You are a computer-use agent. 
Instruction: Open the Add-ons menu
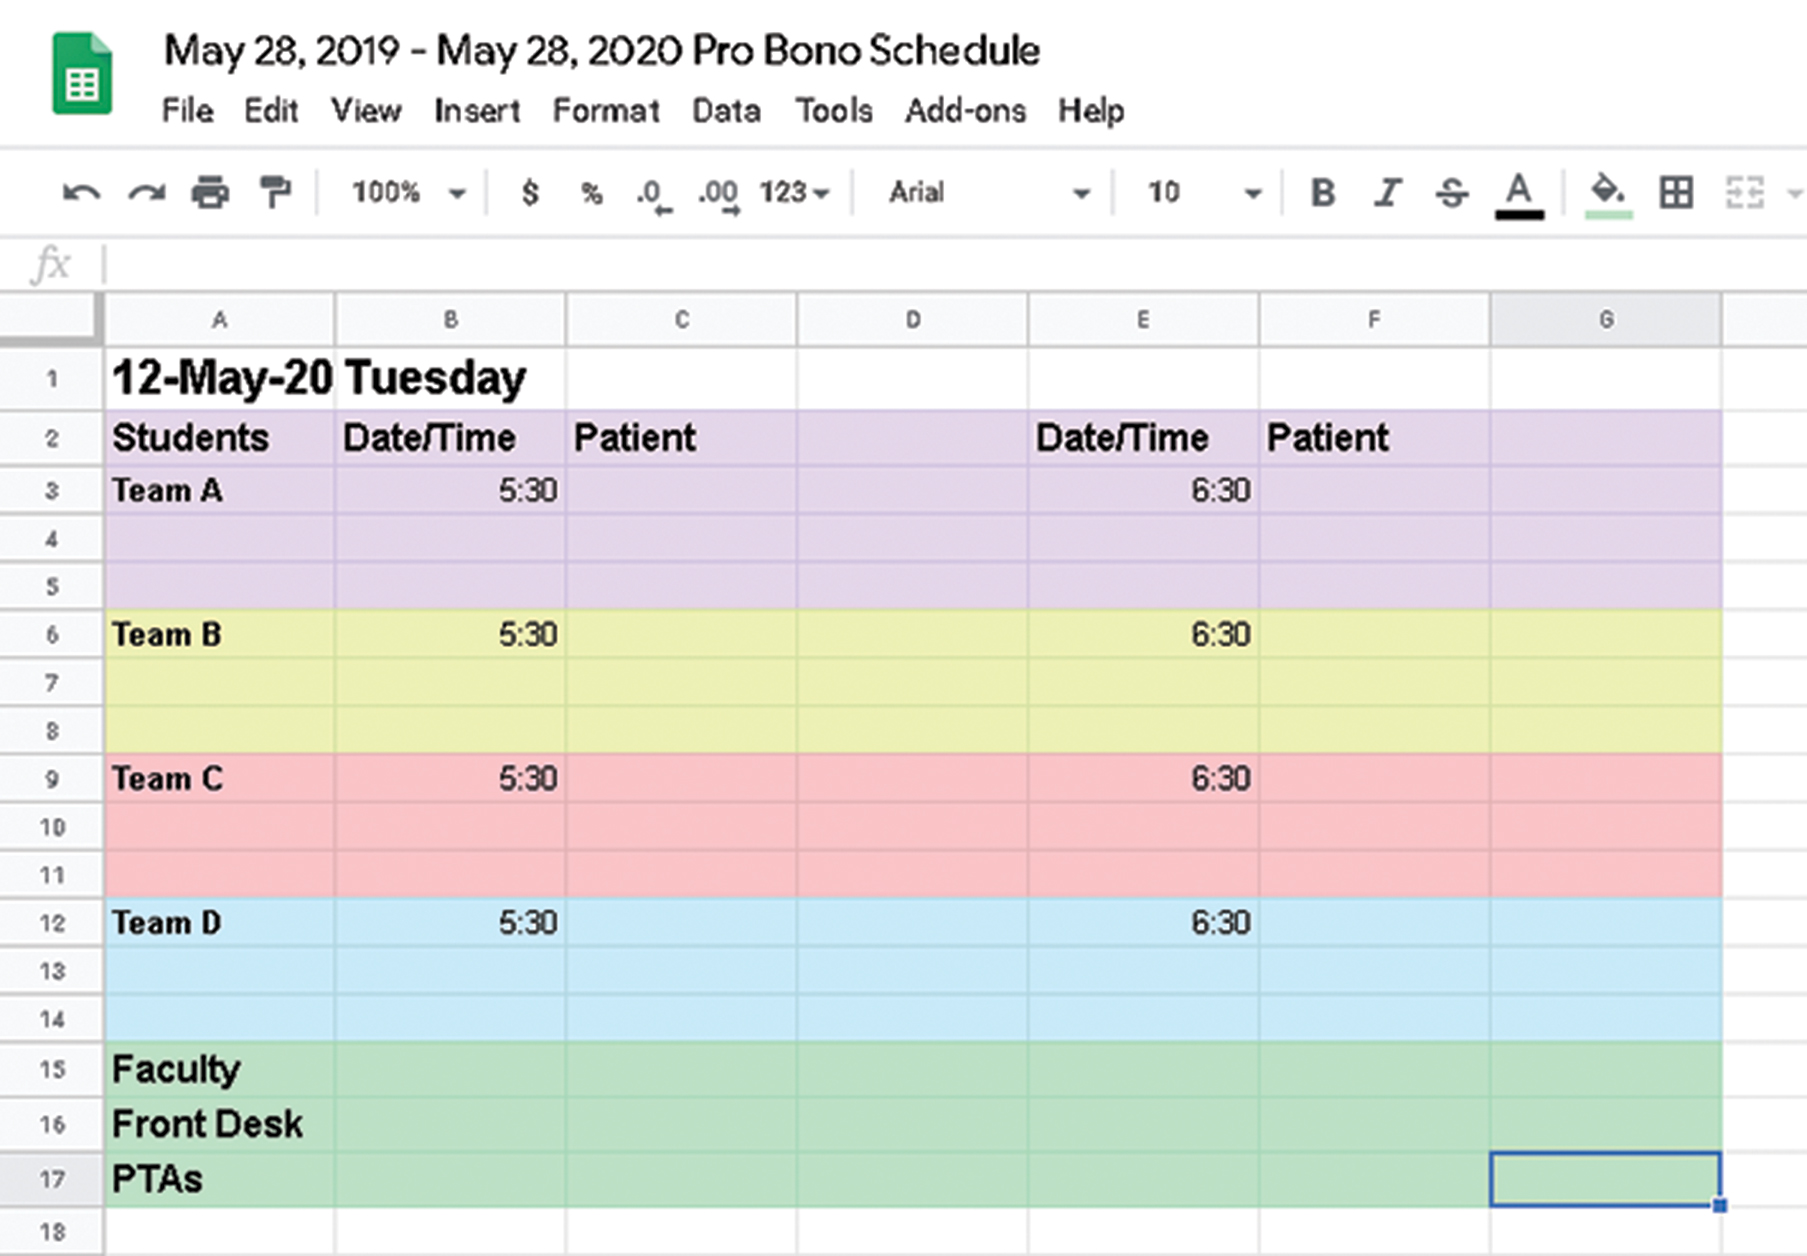pos(965,110)
